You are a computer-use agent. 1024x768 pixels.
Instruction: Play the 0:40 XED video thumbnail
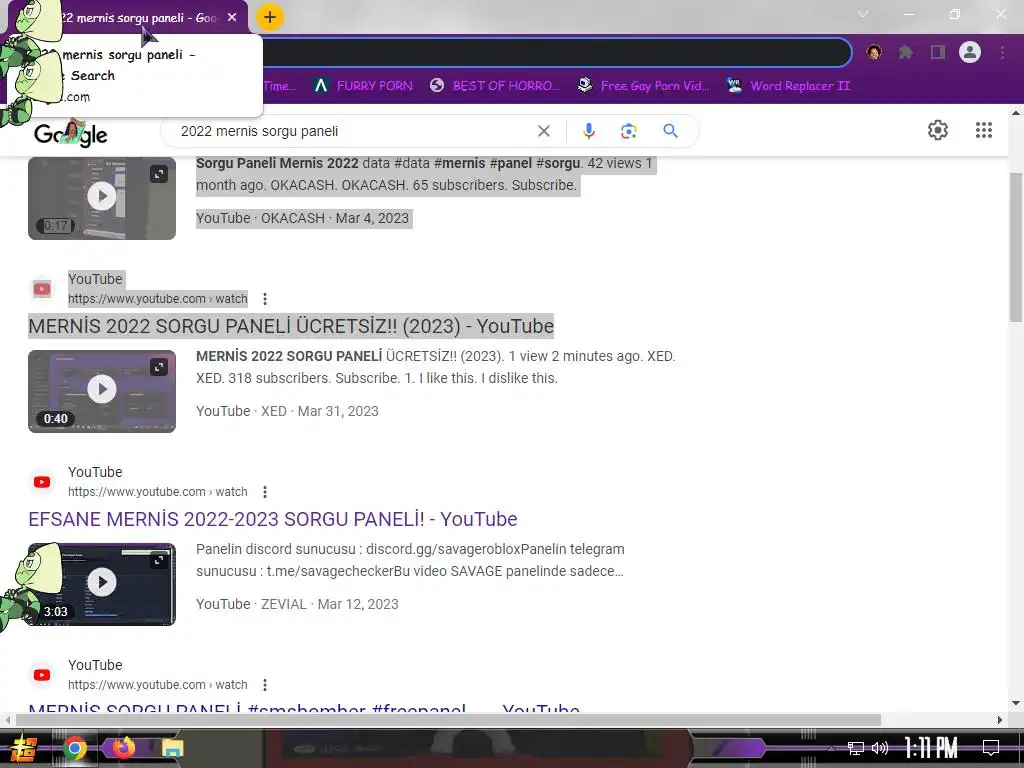102,391
